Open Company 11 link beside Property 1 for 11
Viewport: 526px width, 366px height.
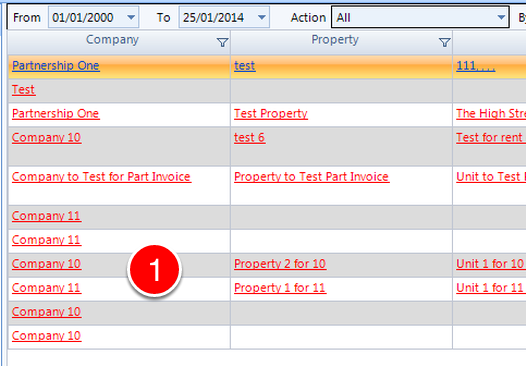[46, 288]
